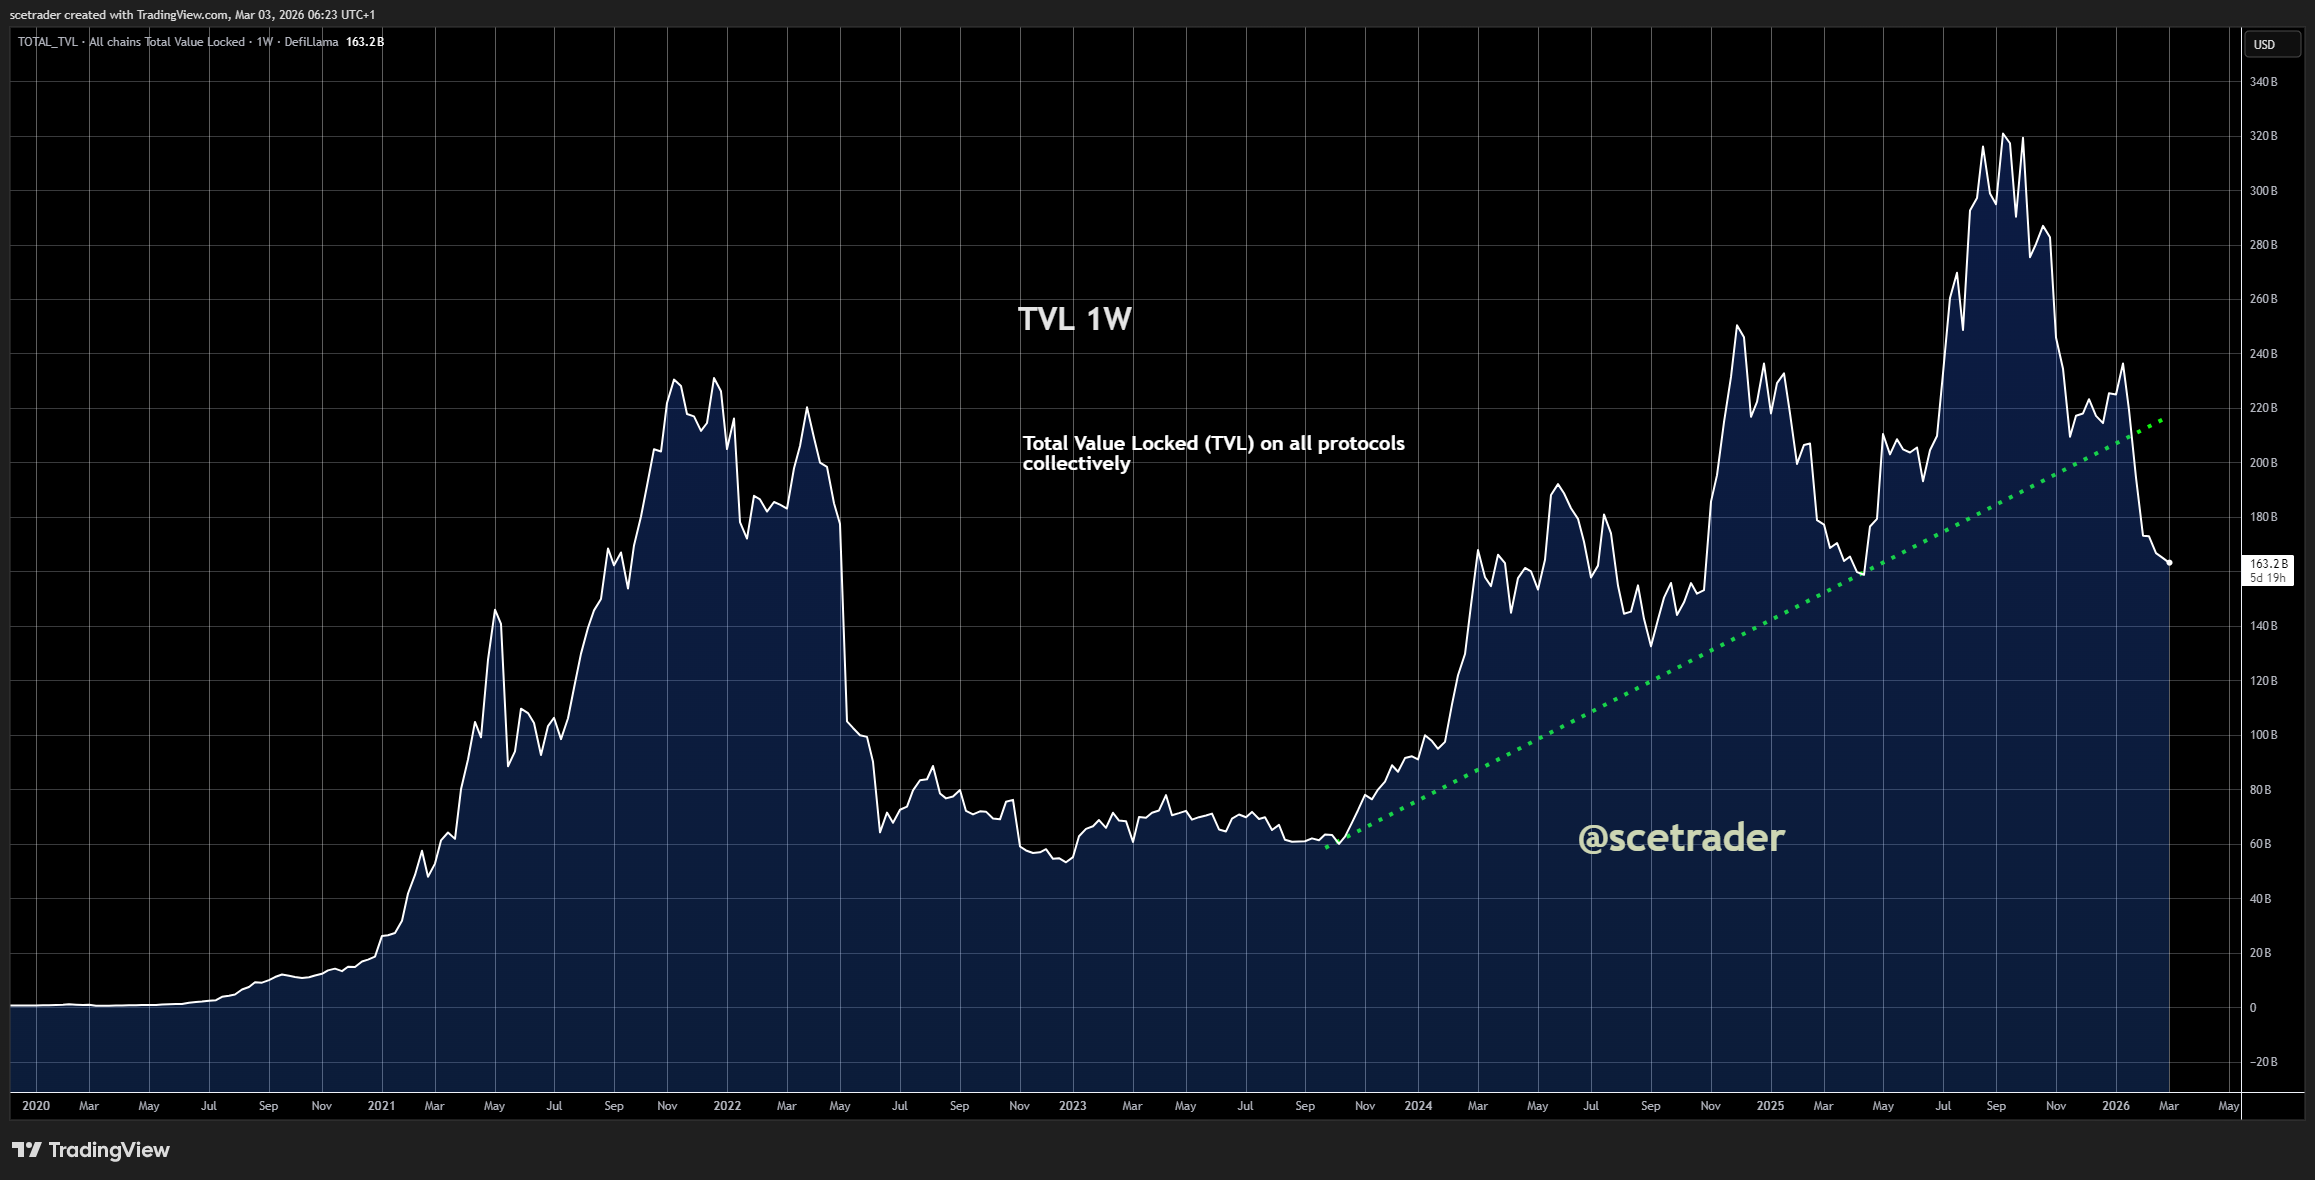Click the scetrader created with TradingView.com header
This screenshot has width=2315, height=1180.
(x=192, y=14)
